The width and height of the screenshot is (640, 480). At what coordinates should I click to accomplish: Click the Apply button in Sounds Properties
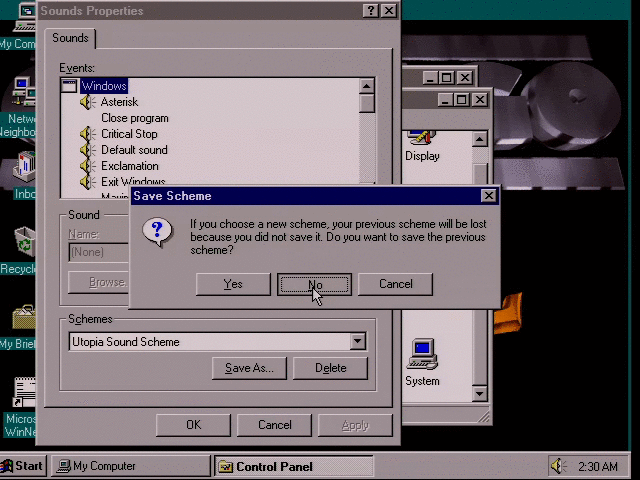tap(355, 425)
